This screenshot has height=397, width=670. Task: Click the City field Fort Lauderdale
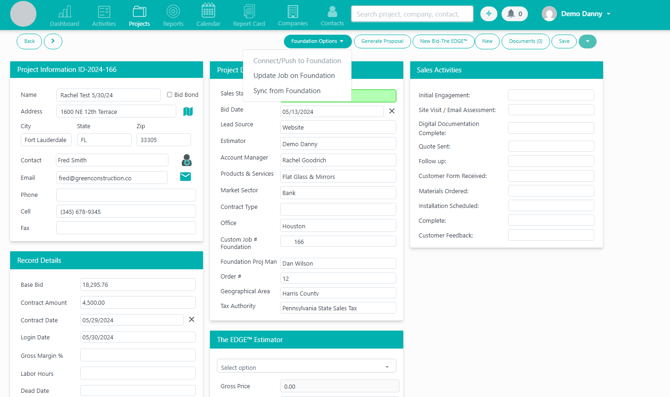(x=46, y=140)
